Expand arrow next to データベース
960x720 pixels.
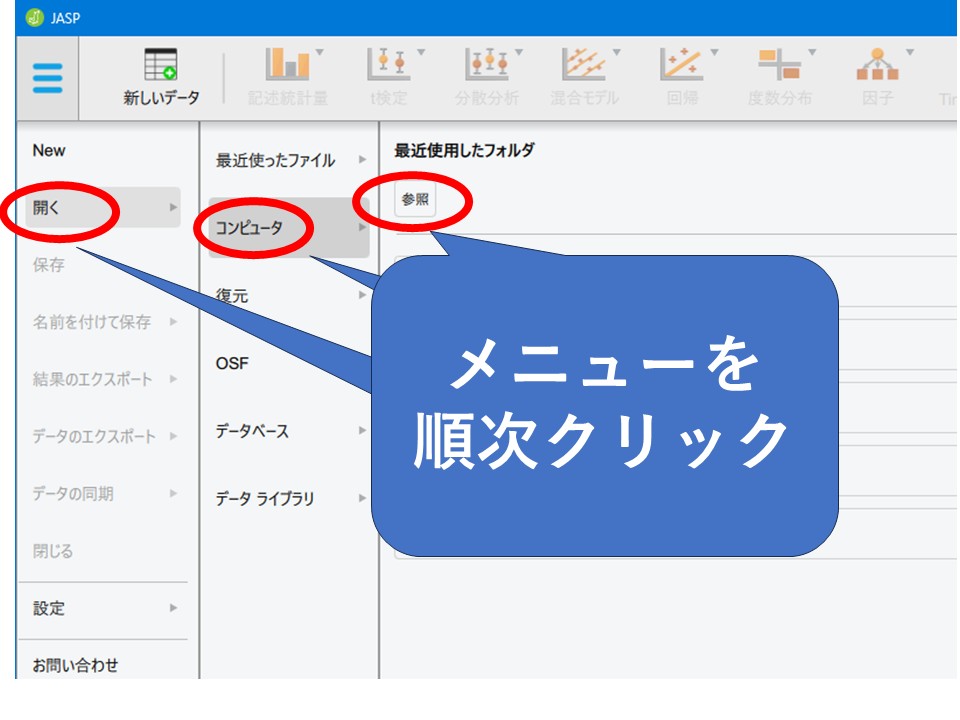tap(362, 430)
